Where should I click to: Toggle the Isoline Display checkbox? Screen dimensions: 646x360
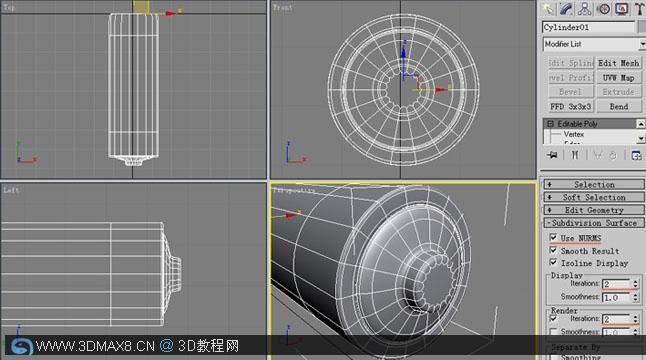point(553,262)
